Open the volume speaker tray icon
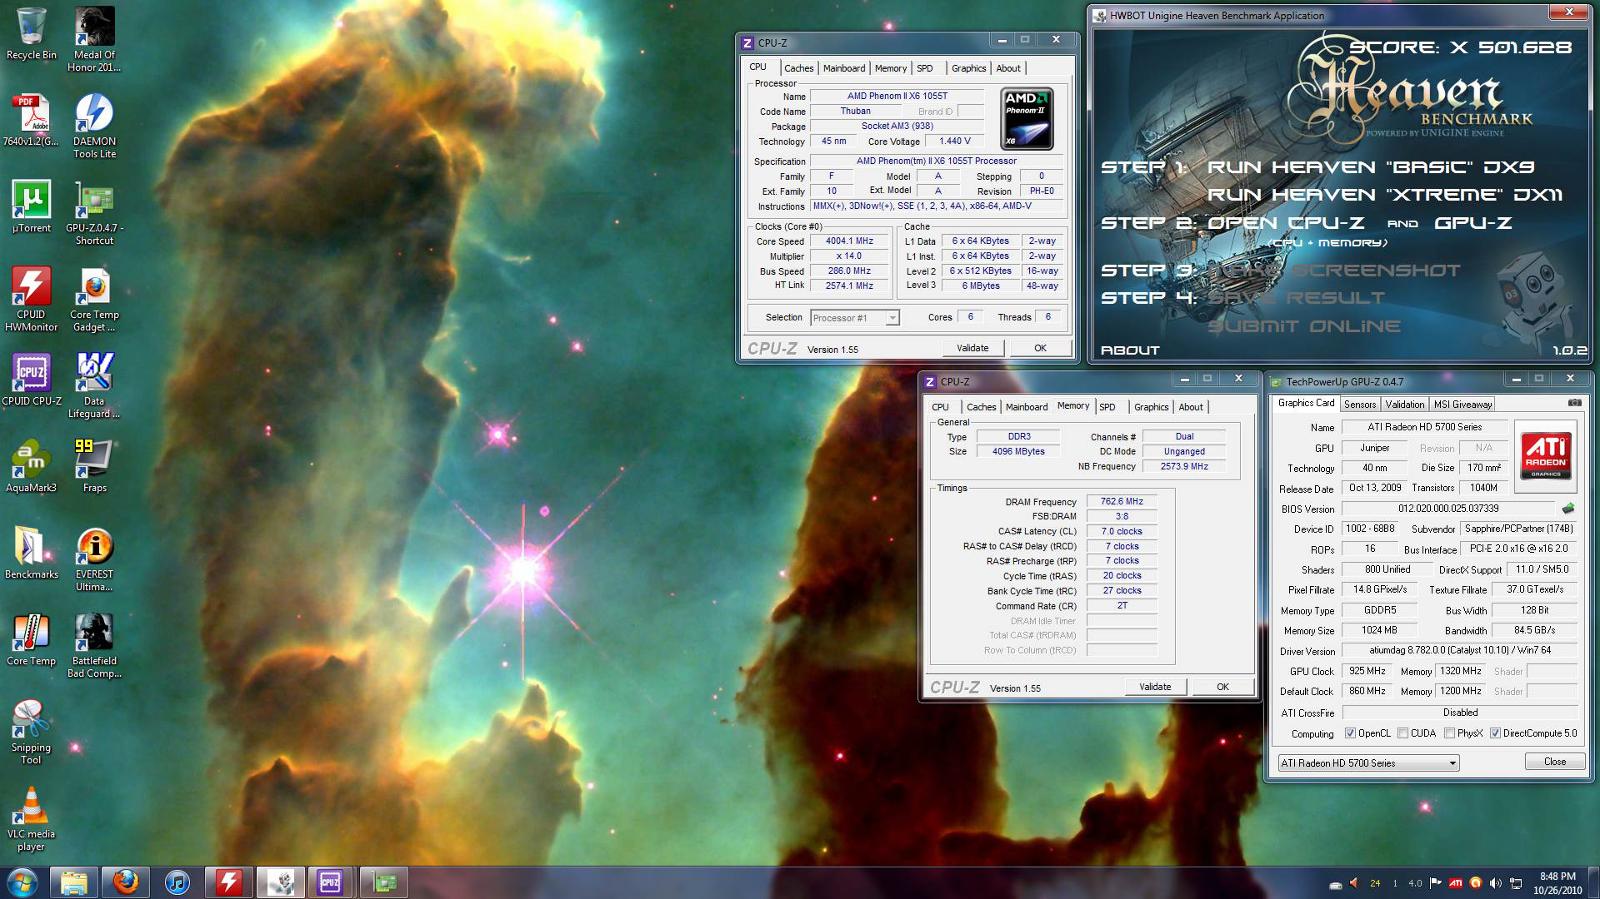Image resolution: width=1600 pixels, height=899 pixels. tap(1496, 883)
